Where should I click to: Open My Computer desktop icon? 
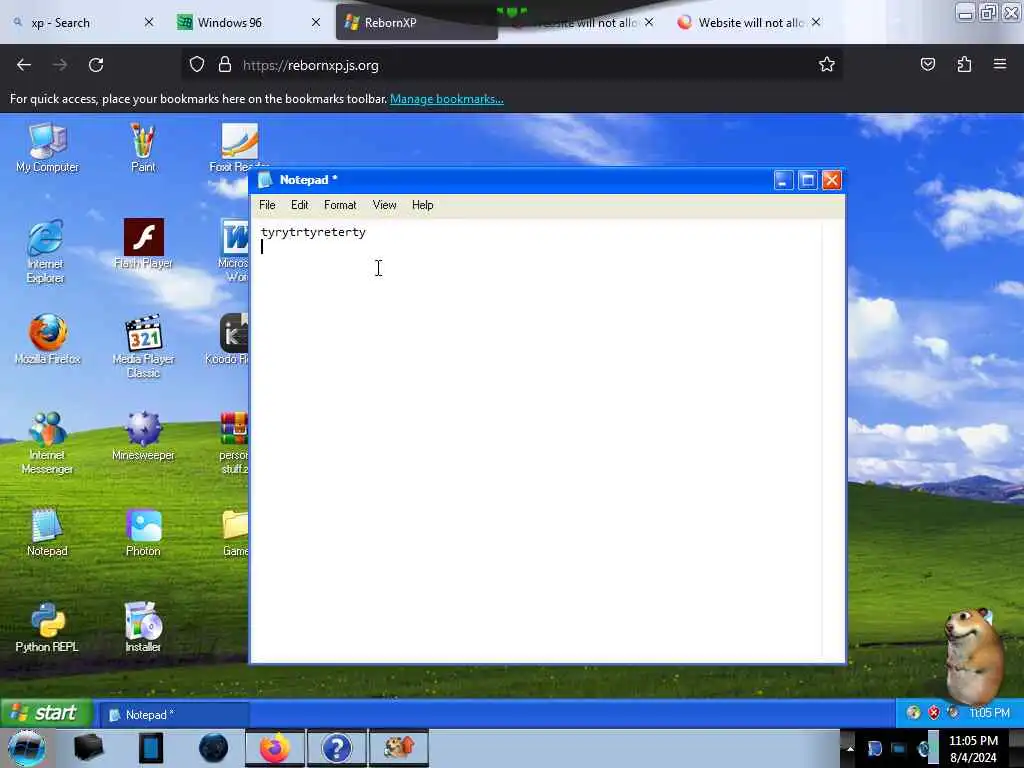[x=47, y=148]
